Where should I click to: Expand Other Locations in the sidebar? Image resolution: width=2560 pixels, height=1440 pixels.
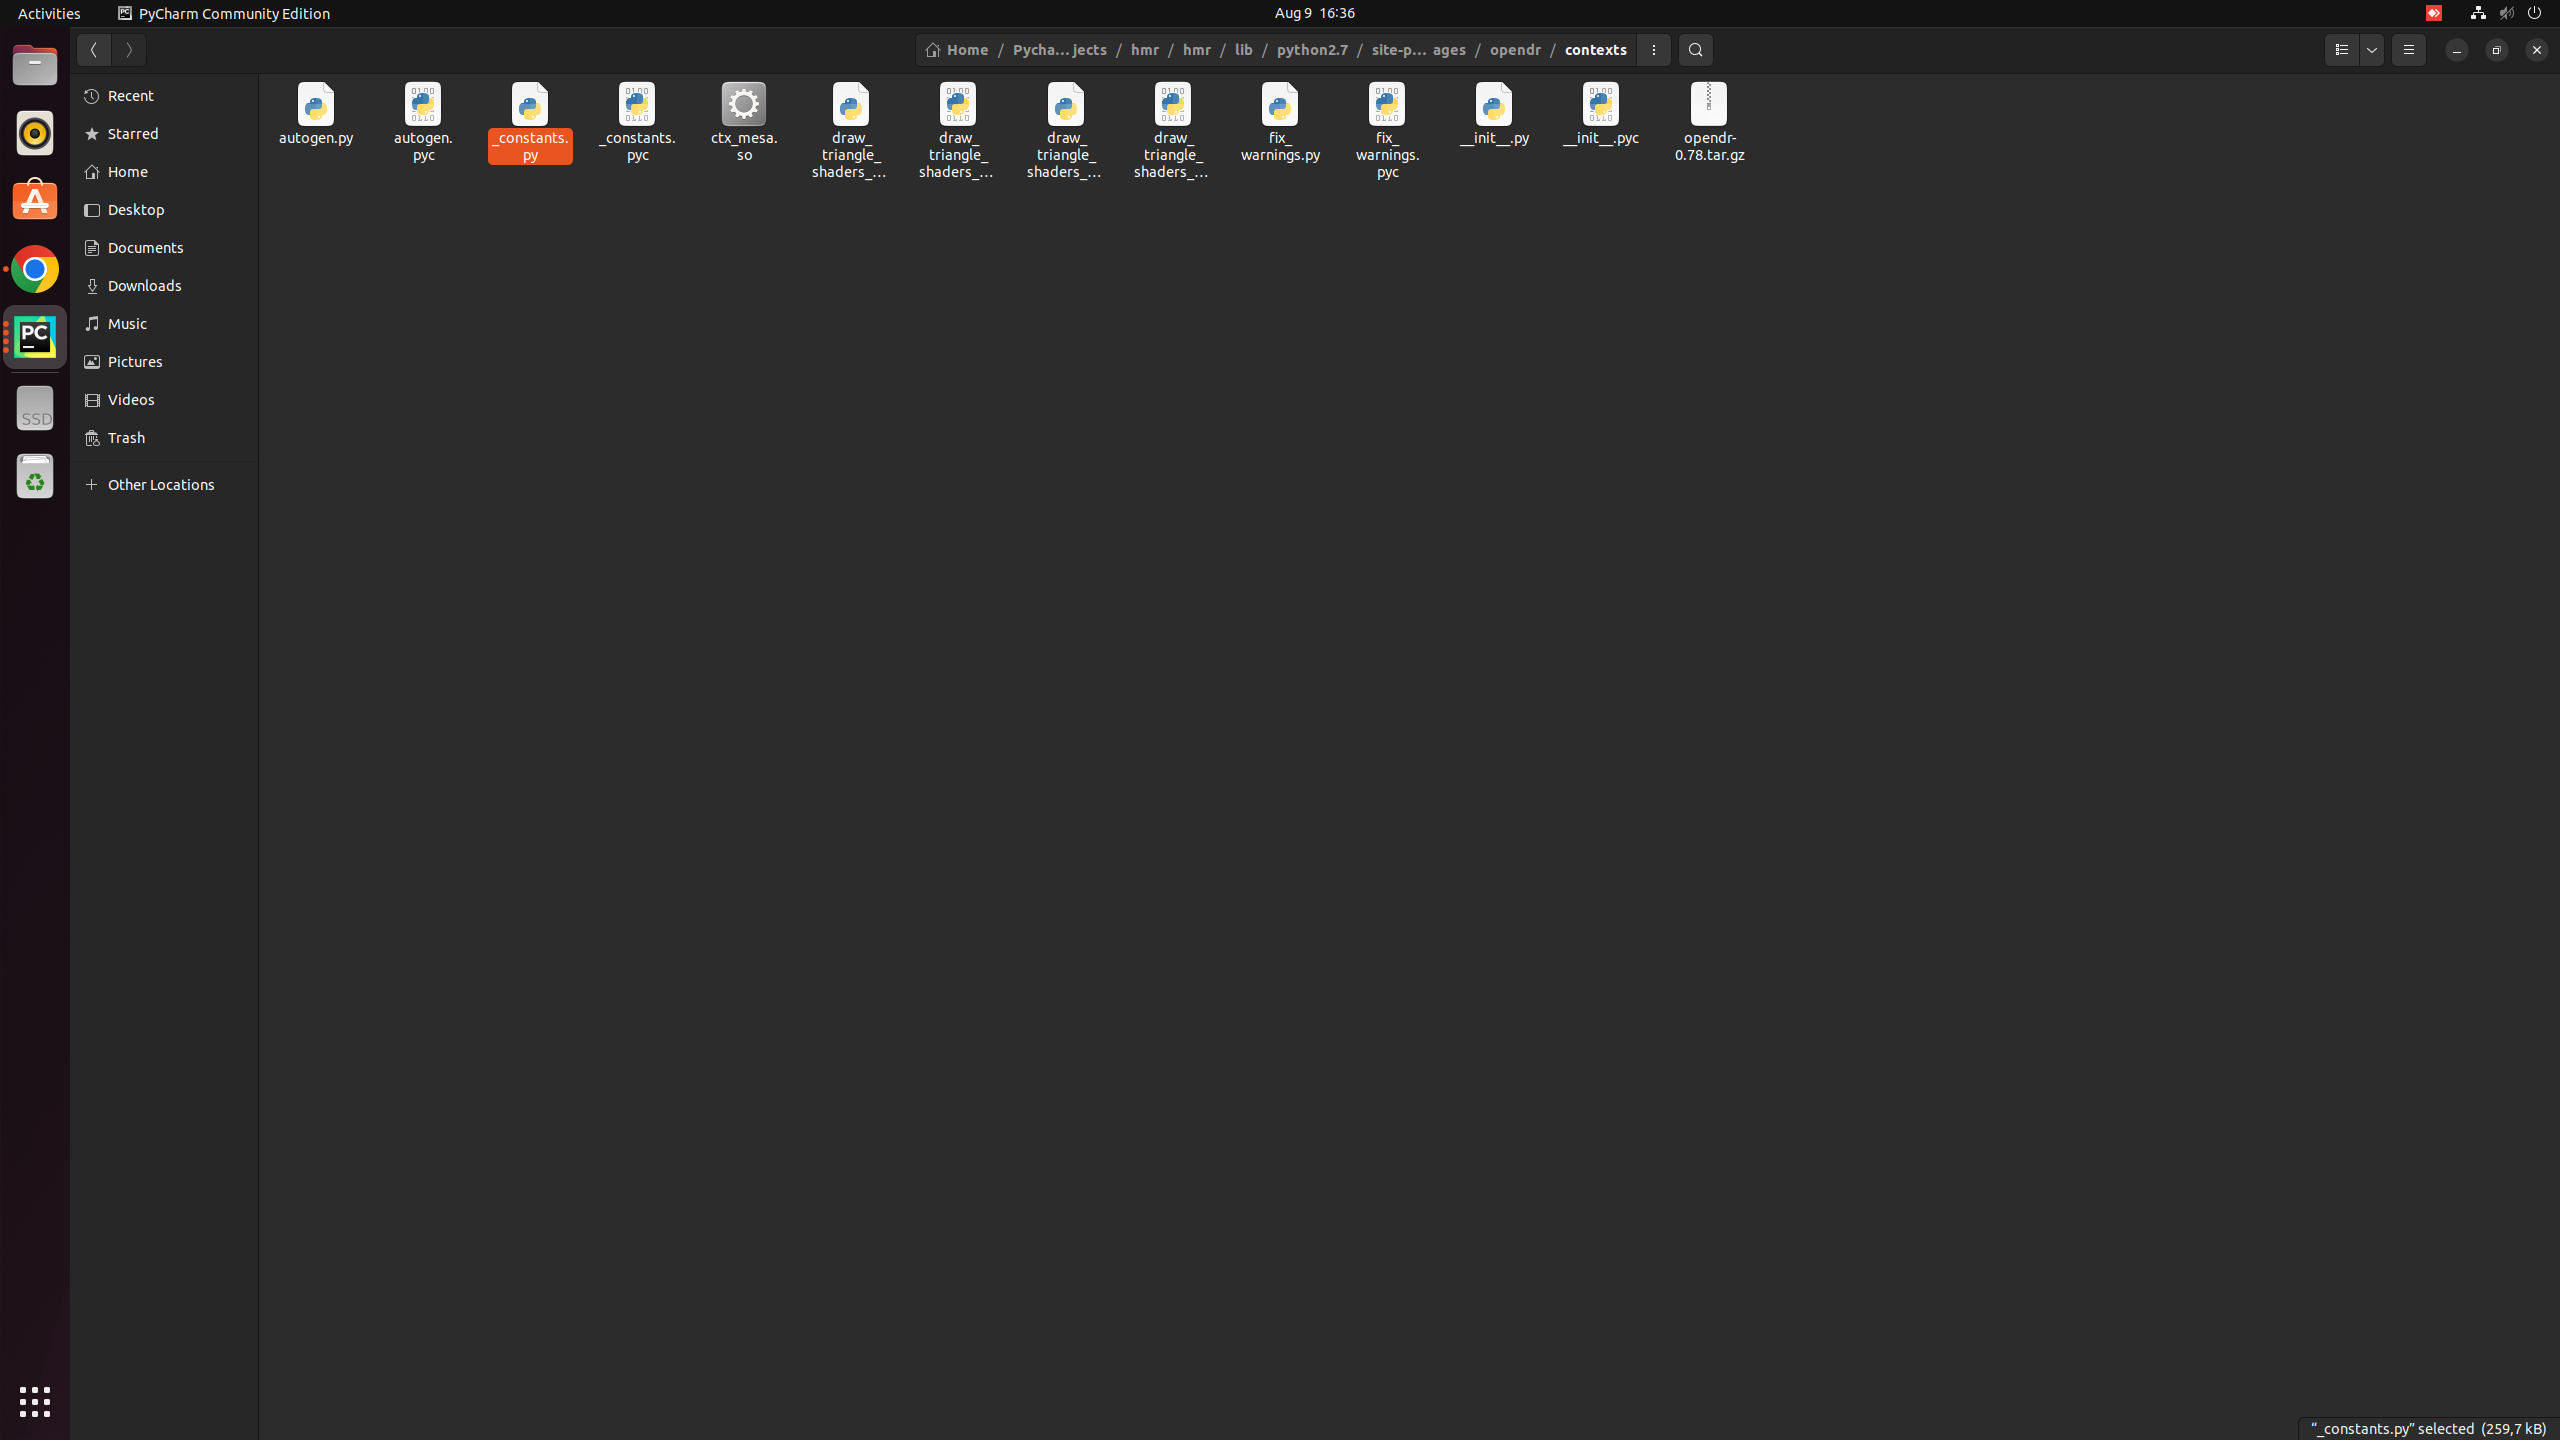160,485
